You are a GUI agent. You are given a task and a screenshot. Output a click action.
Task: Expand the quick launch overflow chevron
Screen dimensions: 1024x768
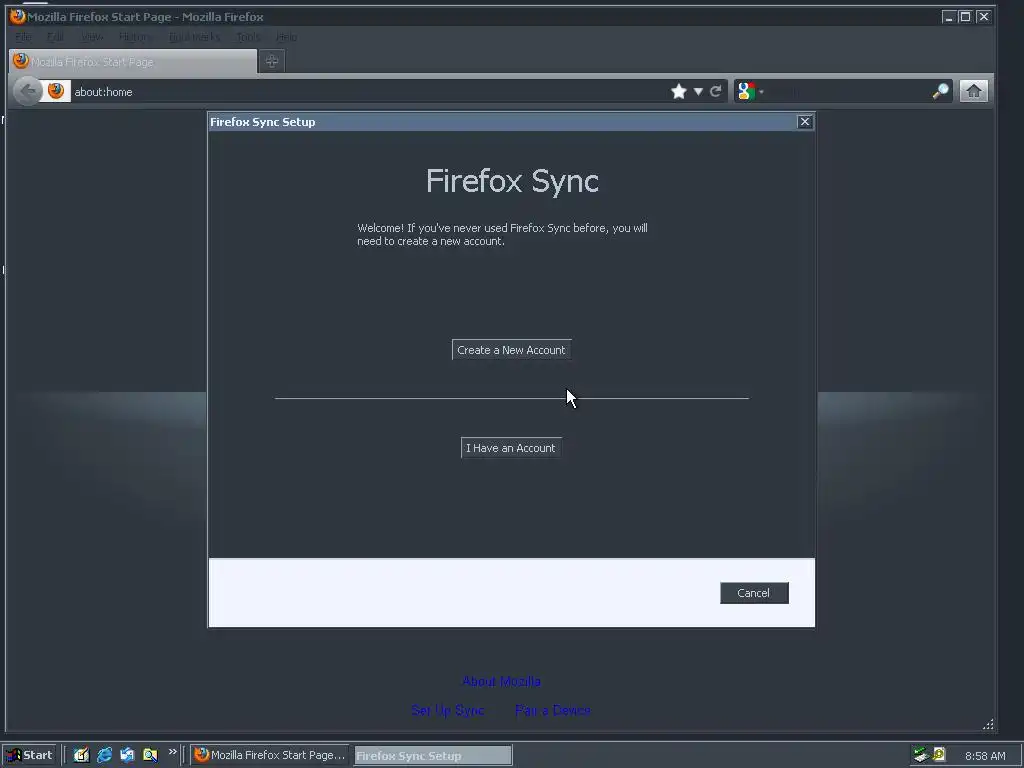tap(172, 752)
